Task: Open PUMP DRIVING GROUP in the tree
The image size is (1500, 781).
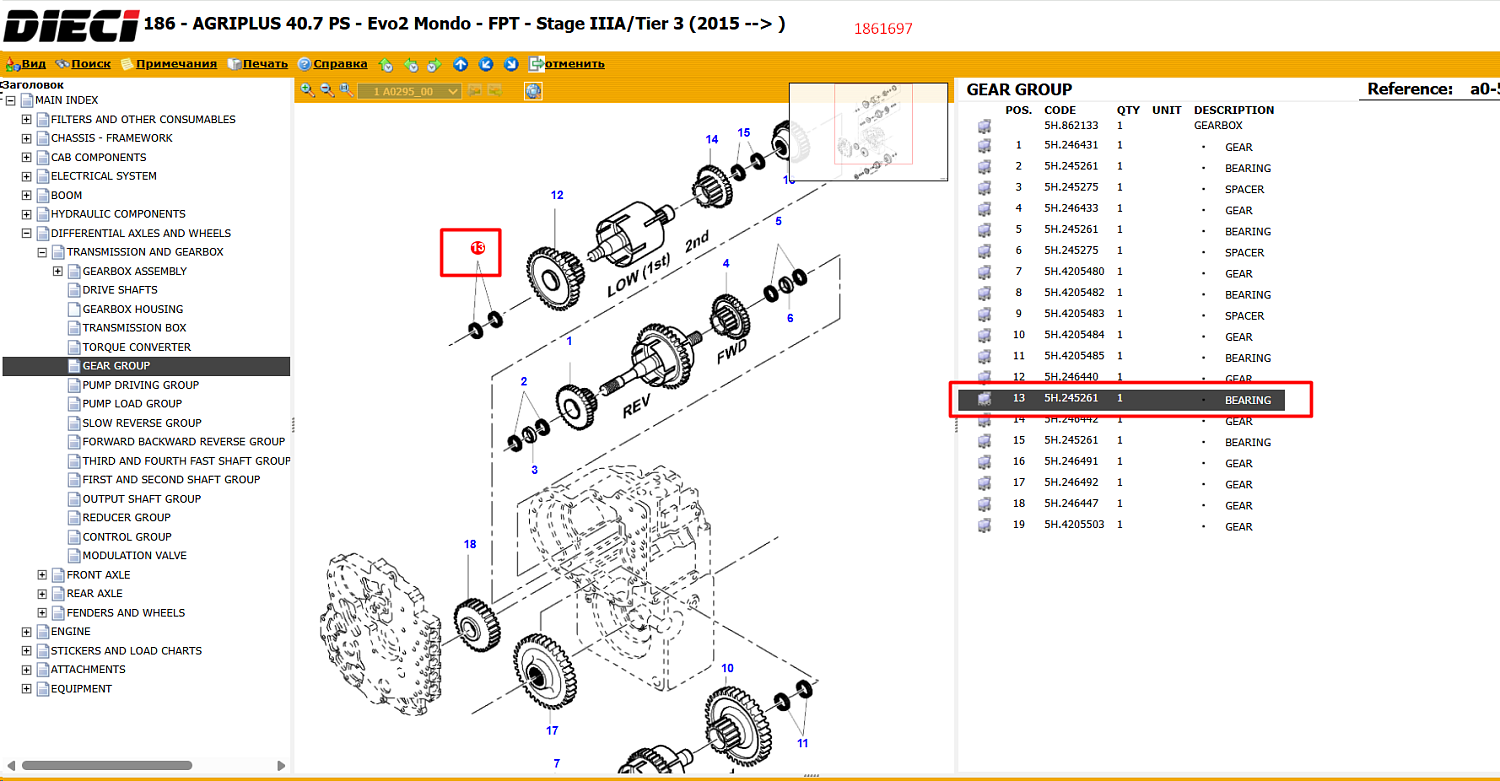Action: (141, 385)
